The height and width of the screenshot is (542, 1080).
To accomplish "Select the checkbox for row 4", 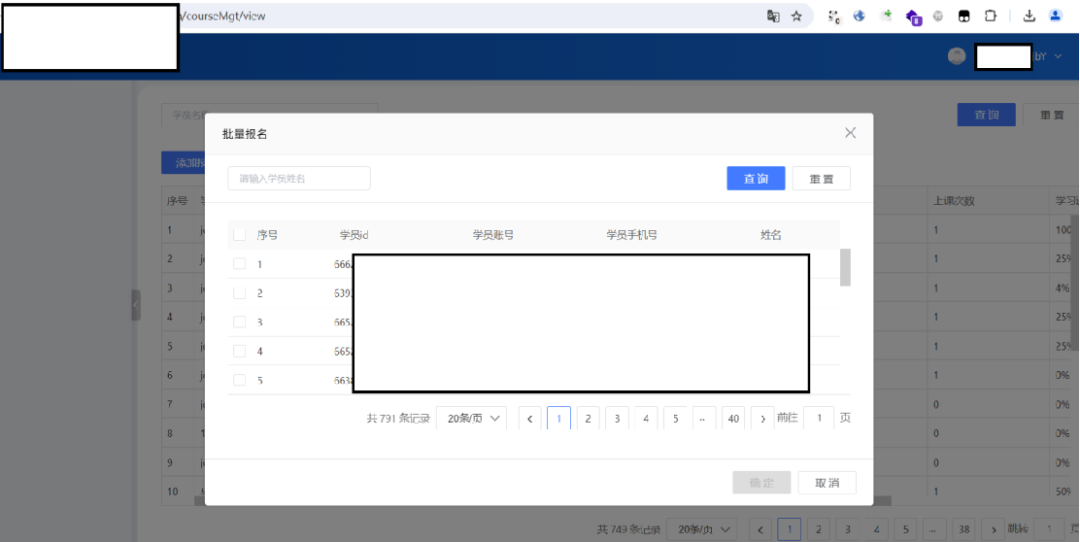I will pos(239,351).
